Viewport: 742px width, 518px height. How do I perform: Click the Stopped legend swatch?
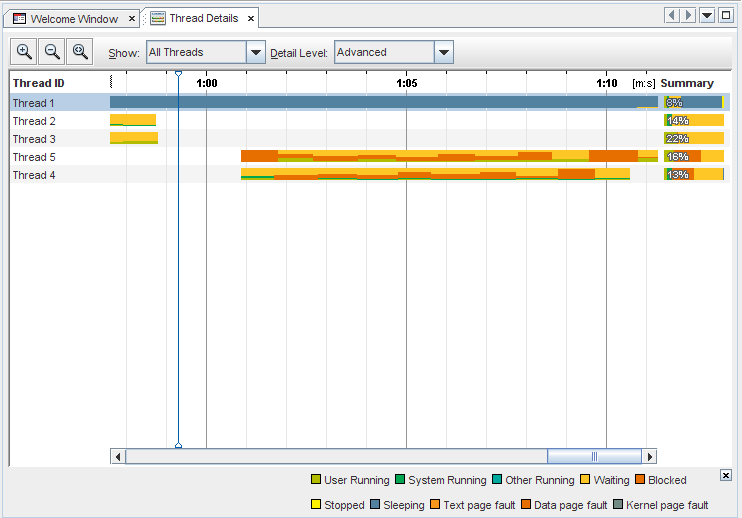click(x=316, y=504)
